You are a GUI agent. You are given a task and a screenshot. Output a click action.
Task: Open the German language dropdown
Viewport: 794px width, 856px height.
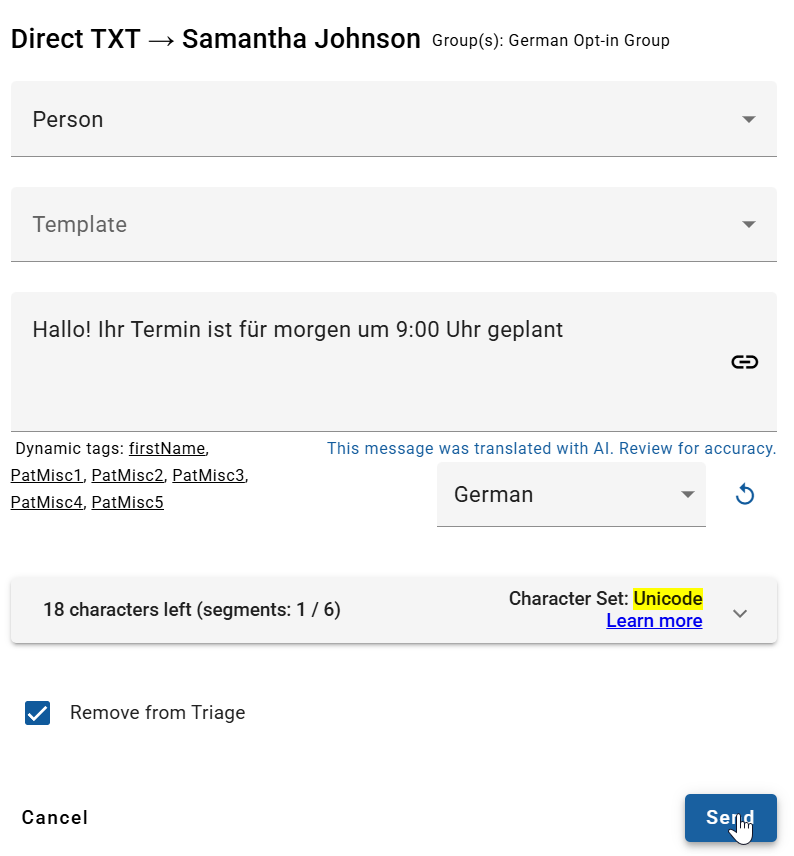click(x=571, y=494)
